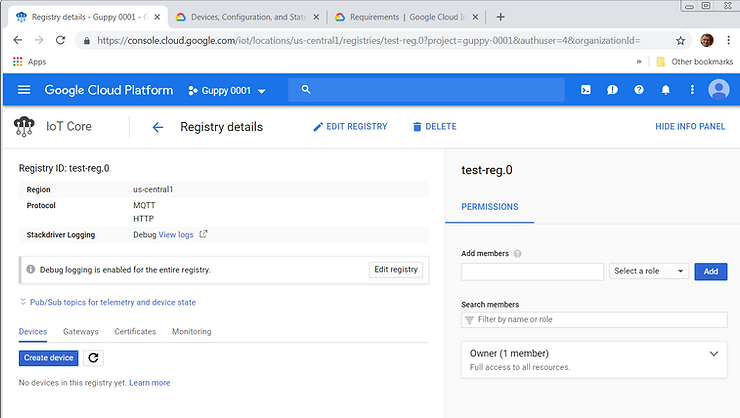The width and height of the screenshot is (740, 418).
Task: Activate Cloud Shell icon in header
Action: point(586,90)
